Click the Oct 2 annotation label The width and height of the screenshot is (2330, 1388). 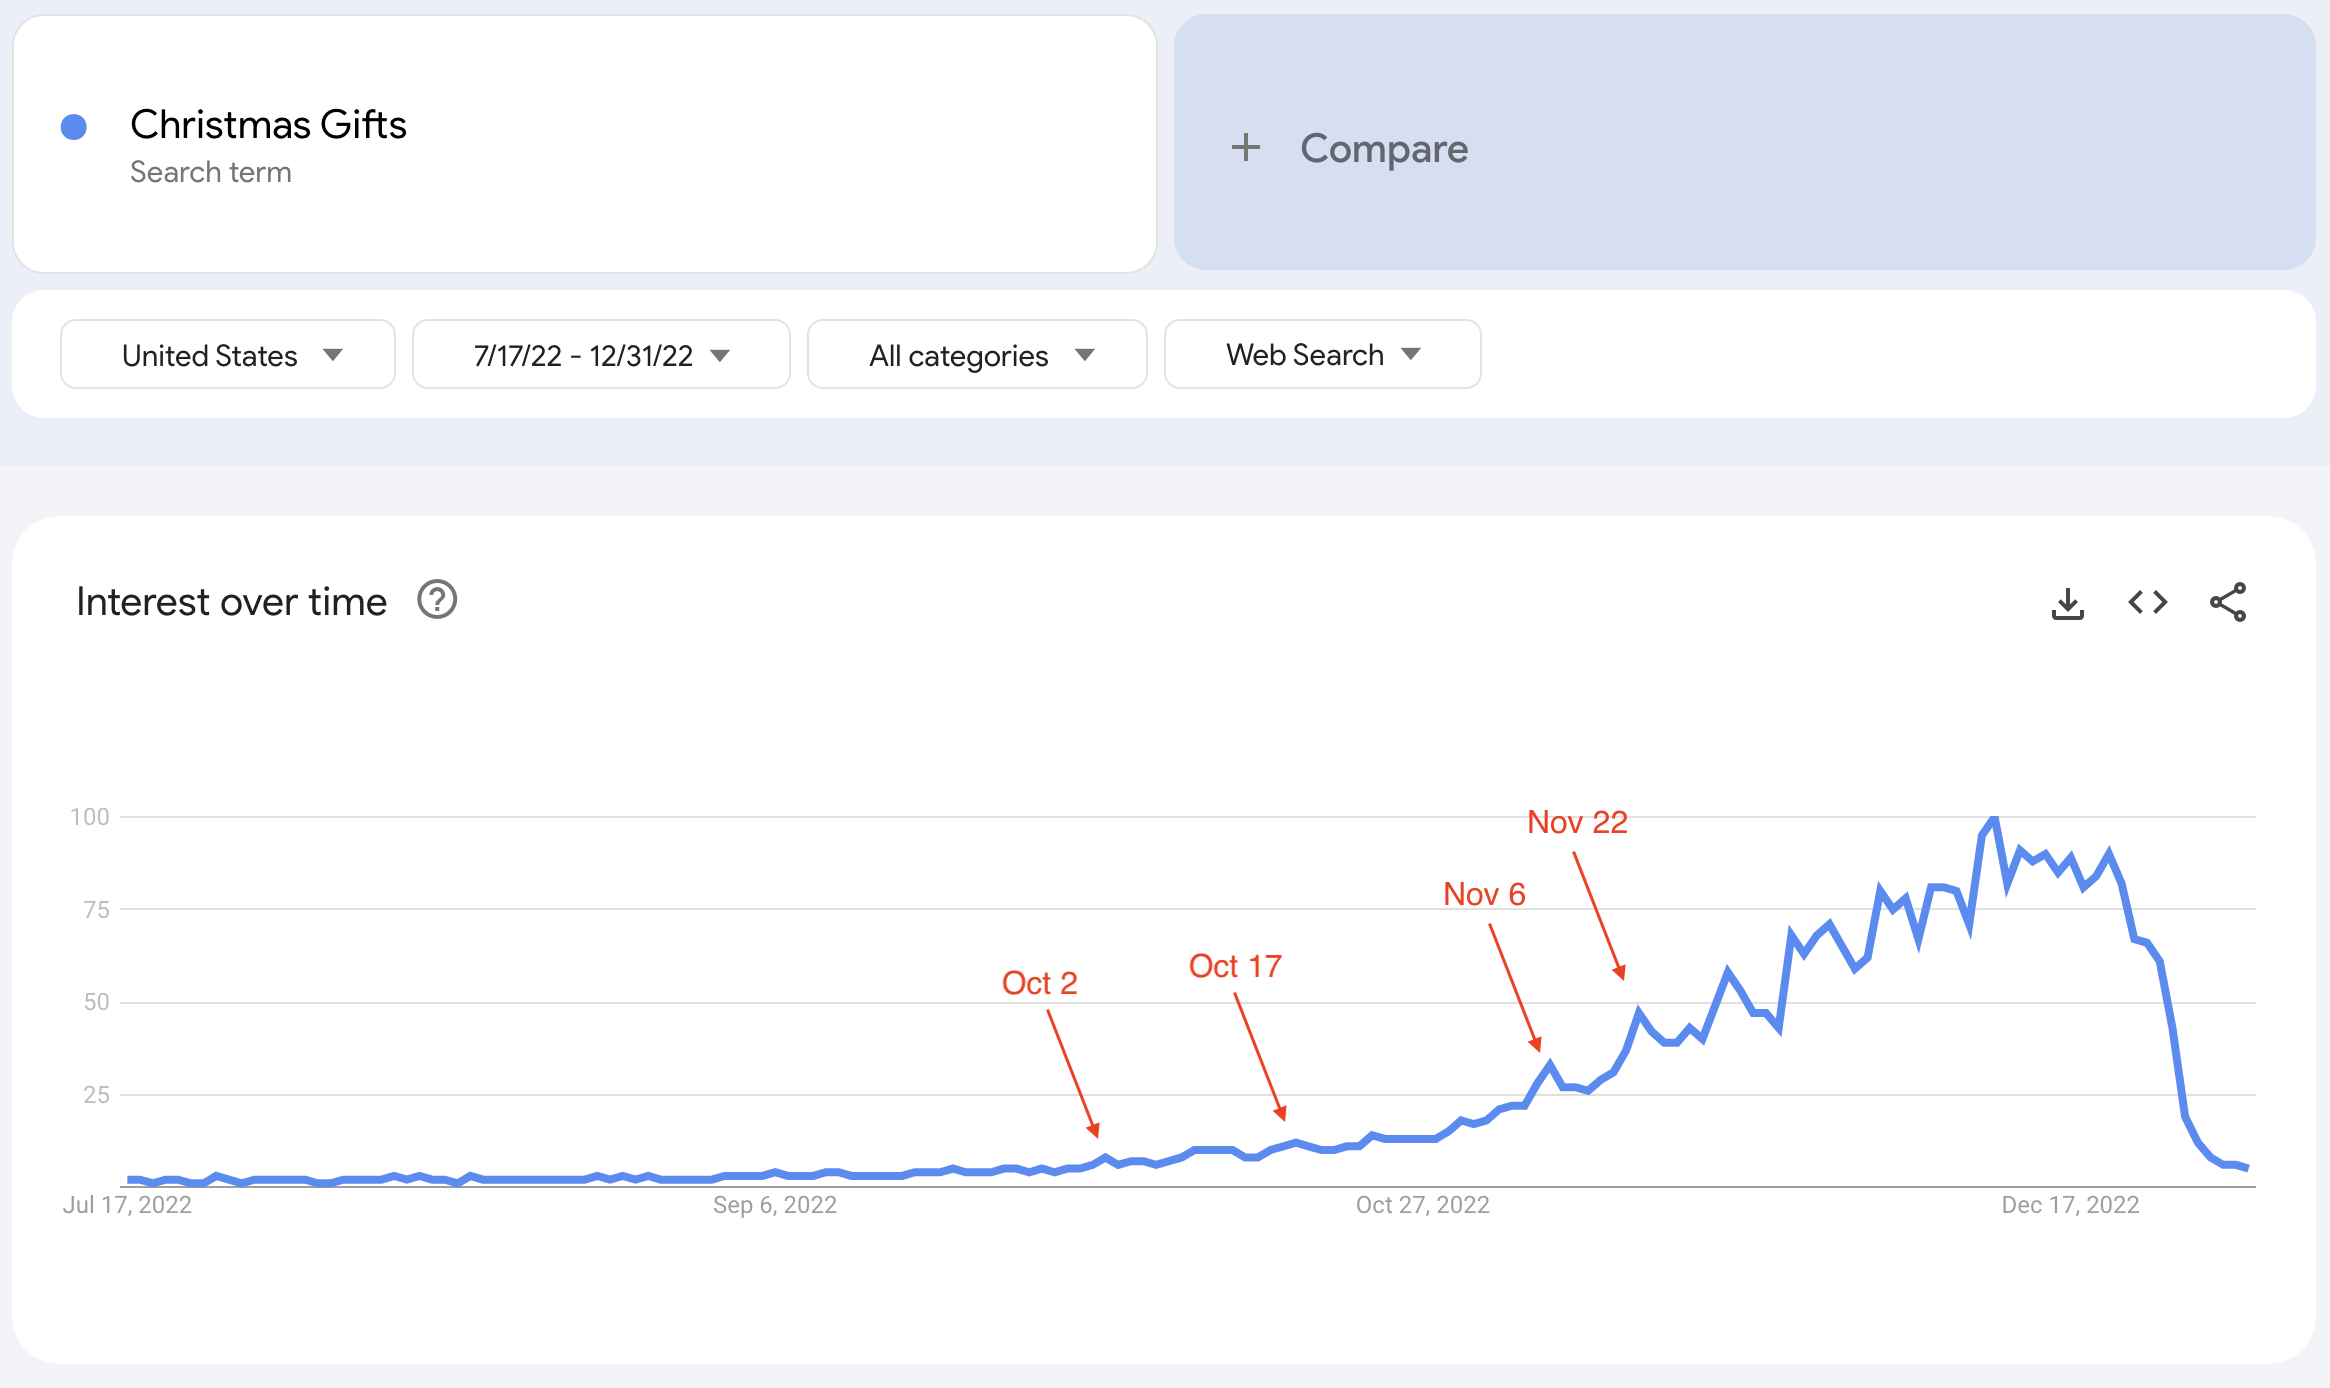pos(1039,983)
